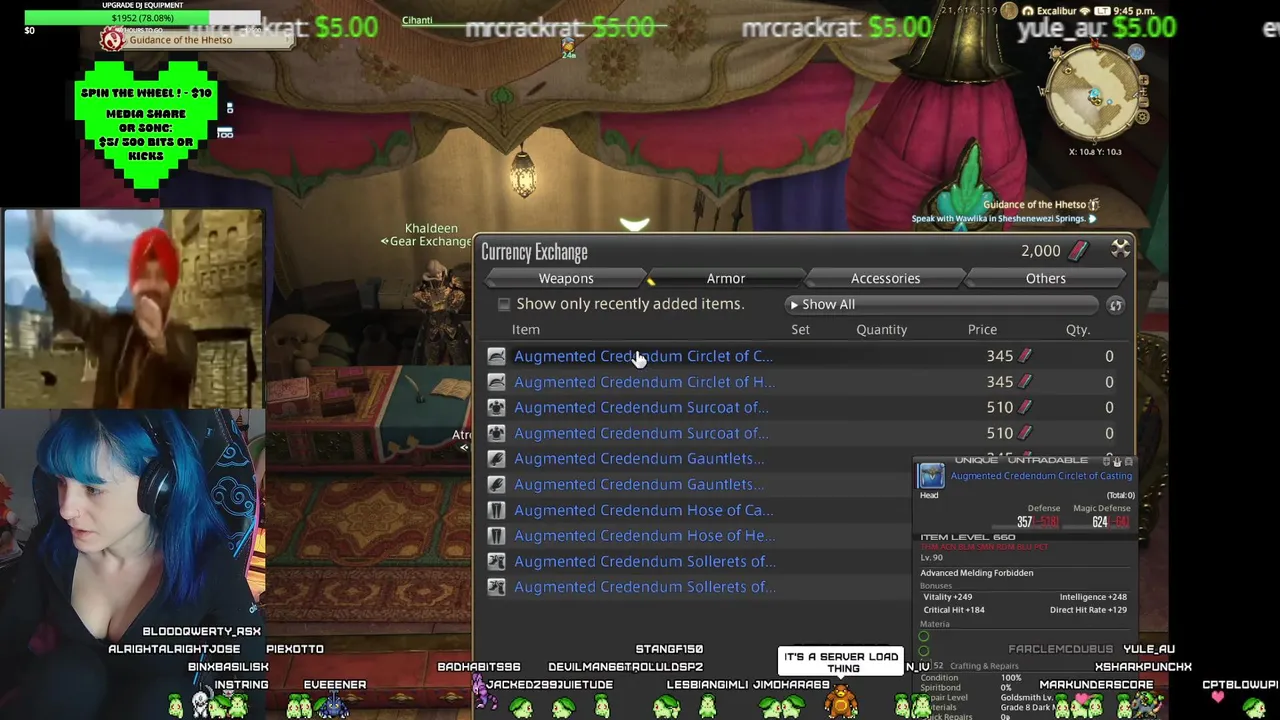The image size is (1280, 720).
Task: Click the legs icon for Hose of Ca… row
Action: pyautogui.click(x=496, y=510)
